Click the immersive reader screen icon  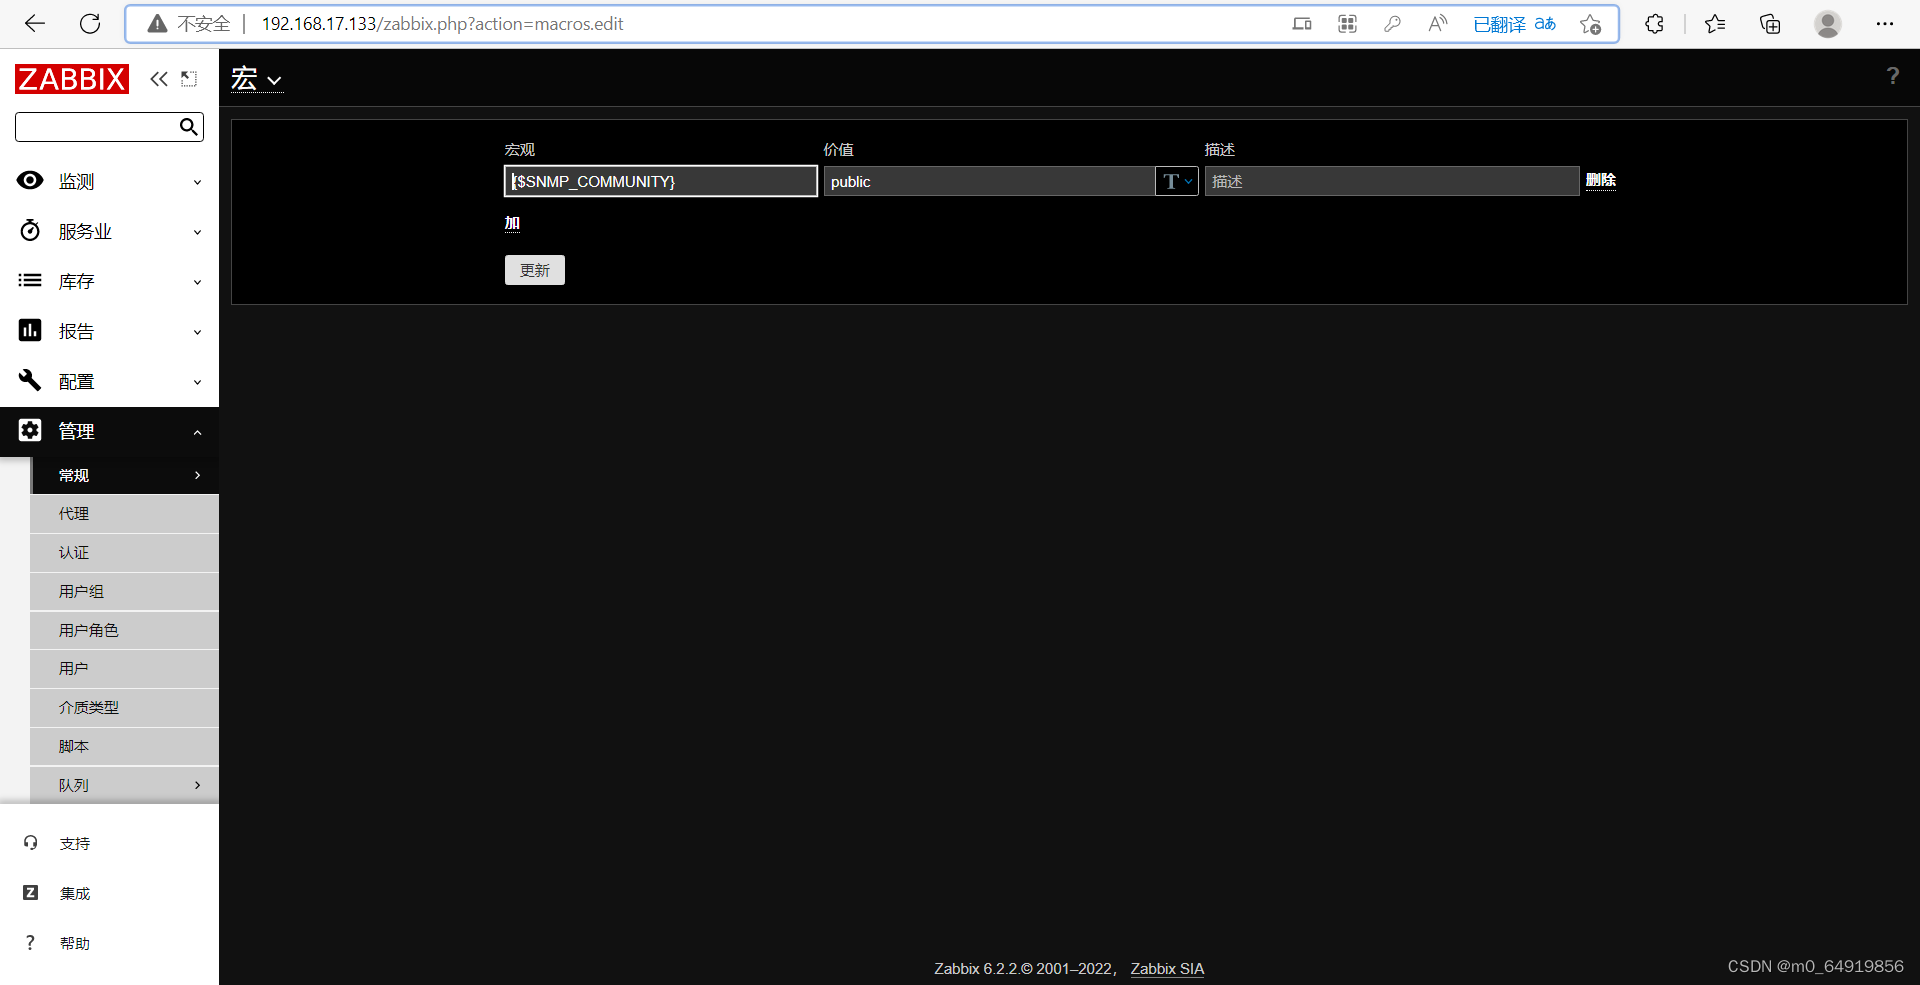1302,24
